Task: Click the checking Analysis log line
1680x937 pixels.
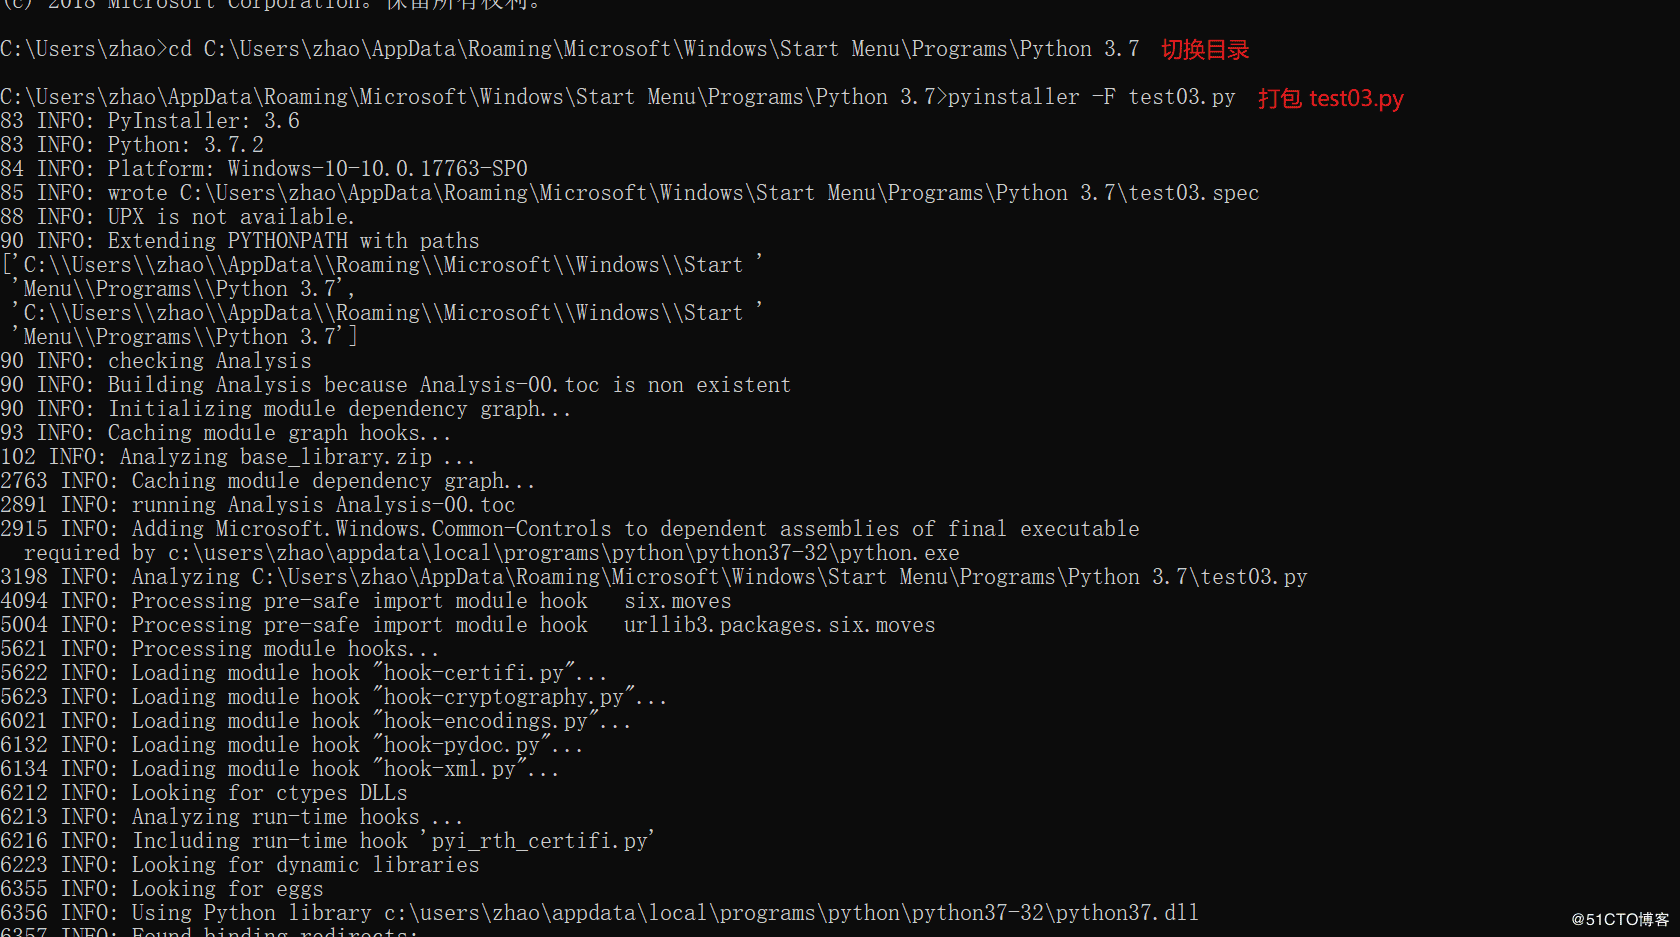Action: 209,361
